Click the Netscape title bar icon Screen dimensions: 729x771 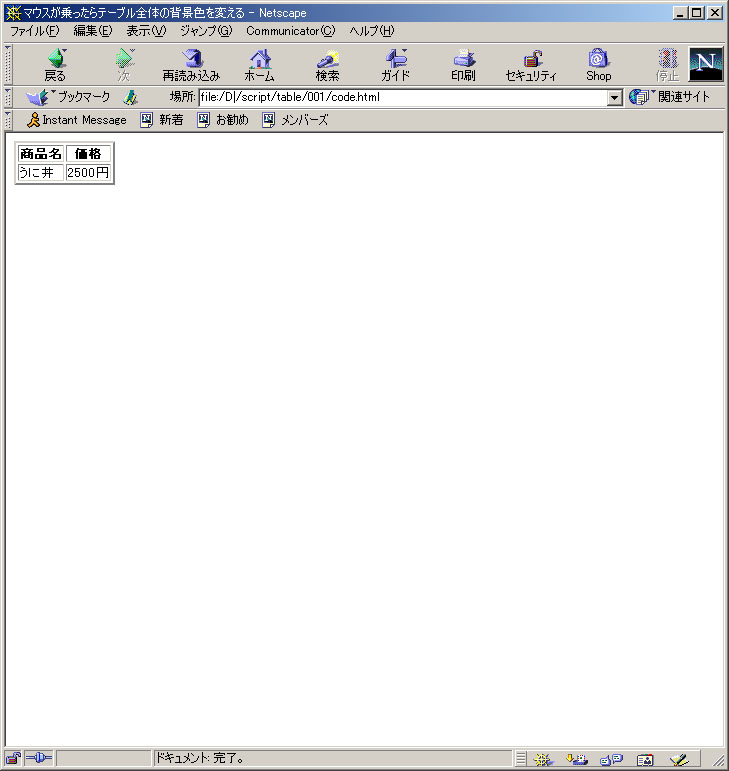click(x=14, y=13)
